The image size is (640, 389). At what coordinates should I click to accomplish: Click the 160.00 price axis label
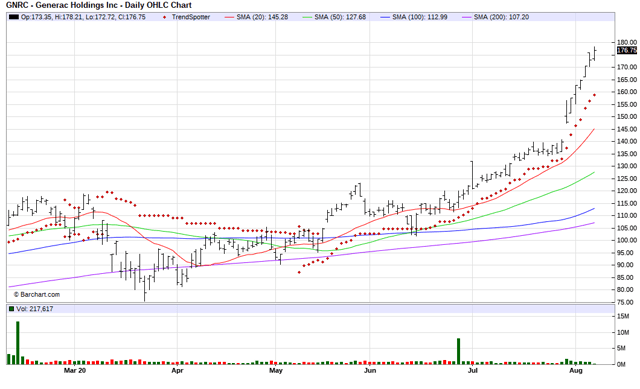point(627,92)
